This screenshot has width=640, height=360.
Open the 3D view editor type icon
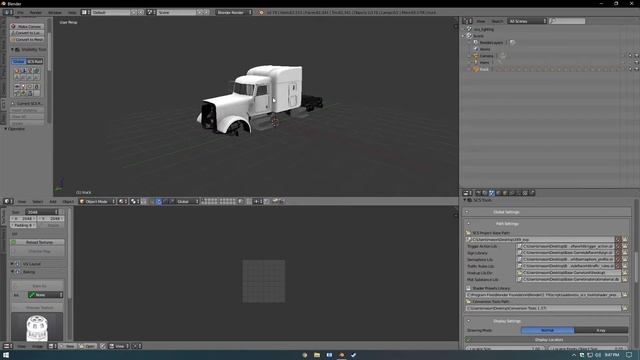(x=8, y=201)
